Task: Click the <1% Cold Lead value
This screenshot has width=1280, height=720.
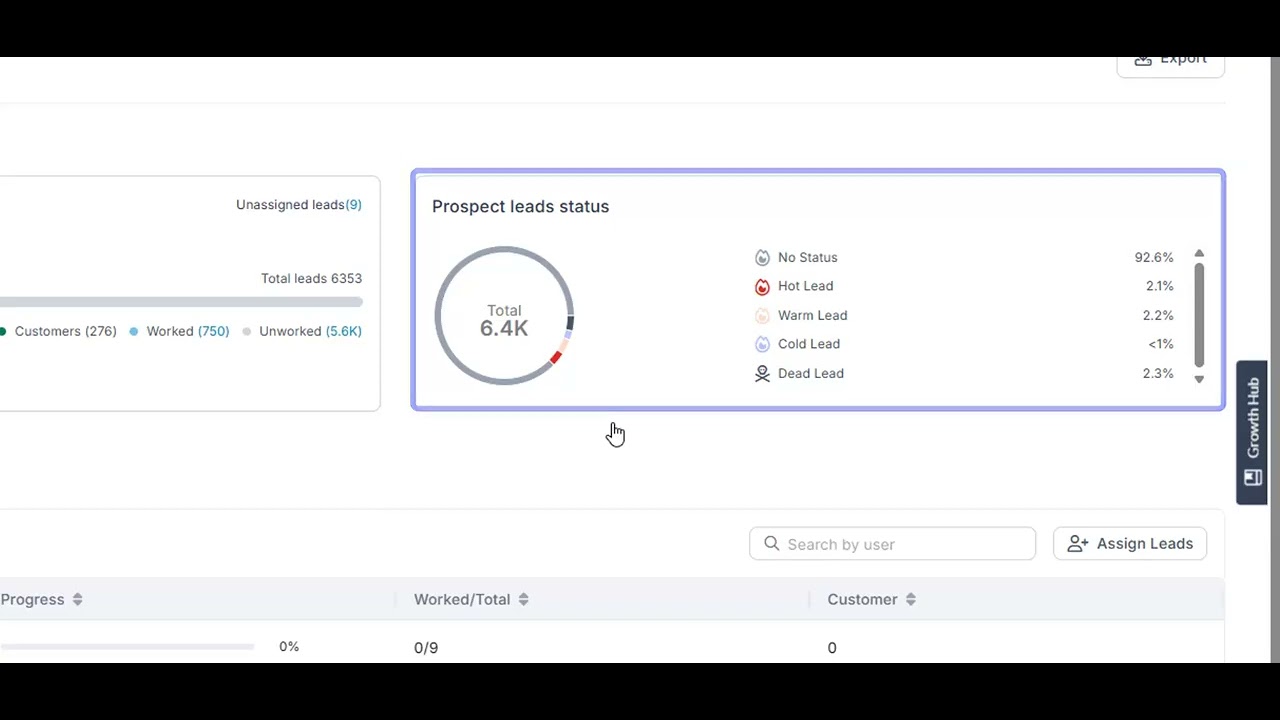Action: coord(1161,344)
